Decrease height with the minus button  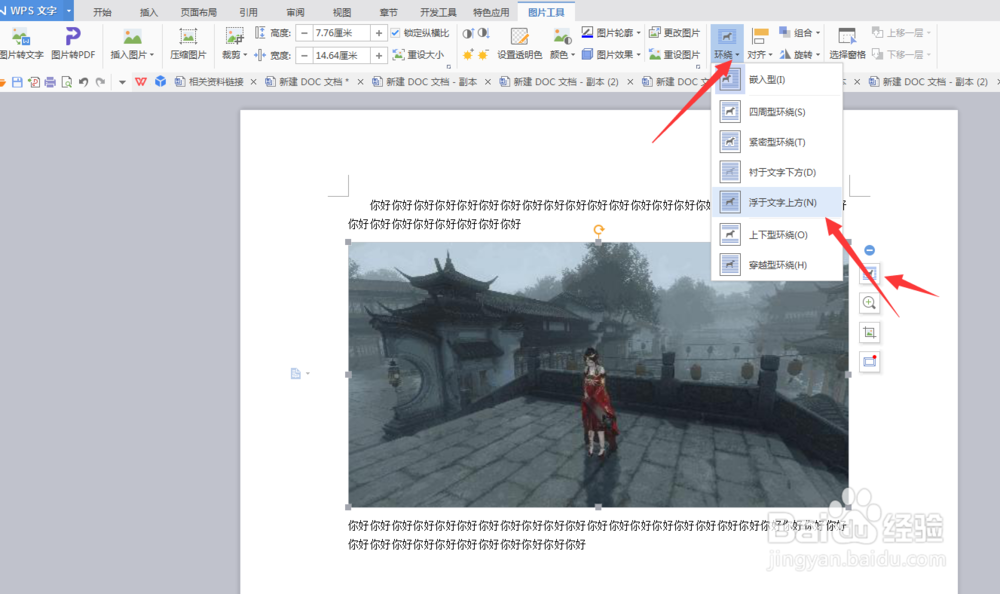click(x=304, y=33)
